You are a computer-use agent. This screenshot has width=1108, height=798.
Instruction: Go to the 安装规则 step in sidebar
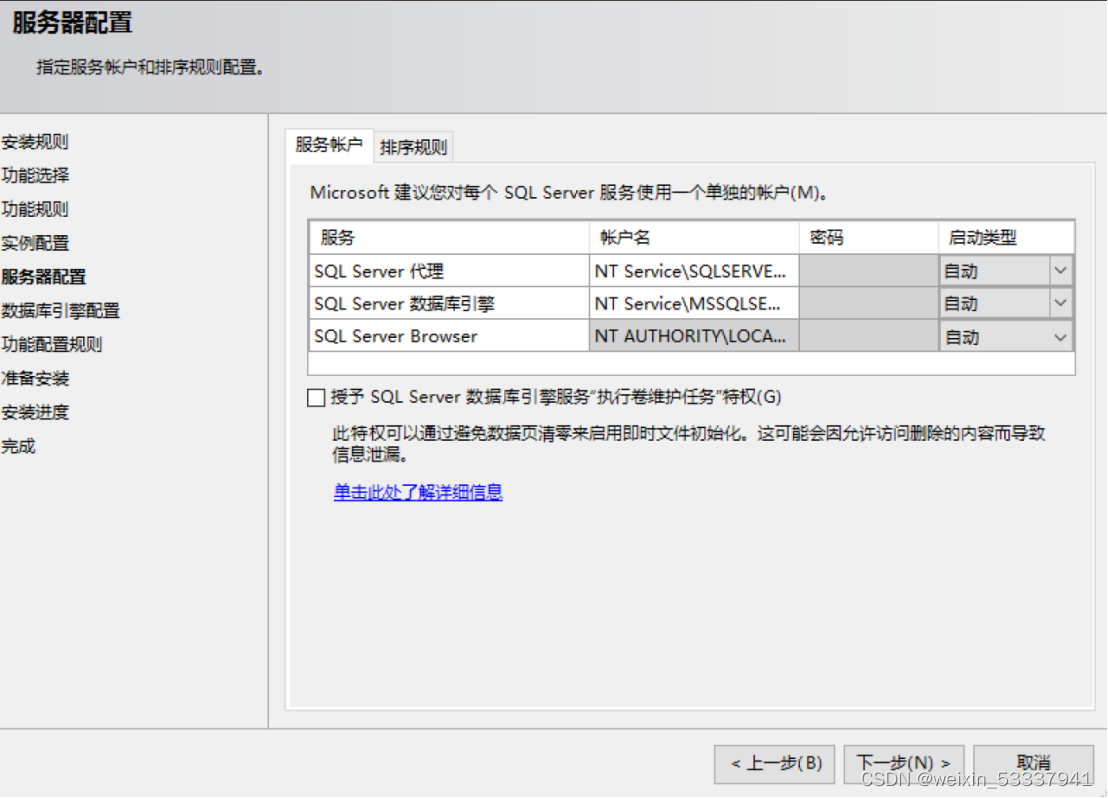coord(35,142)
